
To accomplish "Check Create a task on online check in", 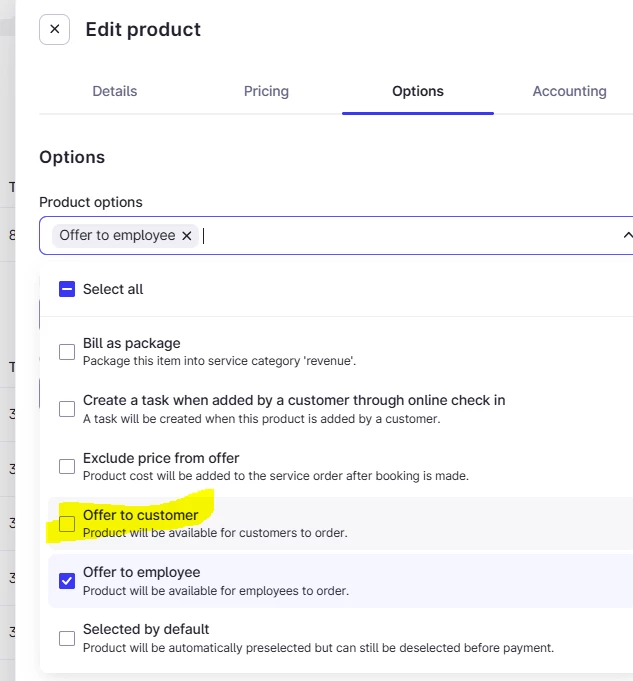I will (67, 409).
